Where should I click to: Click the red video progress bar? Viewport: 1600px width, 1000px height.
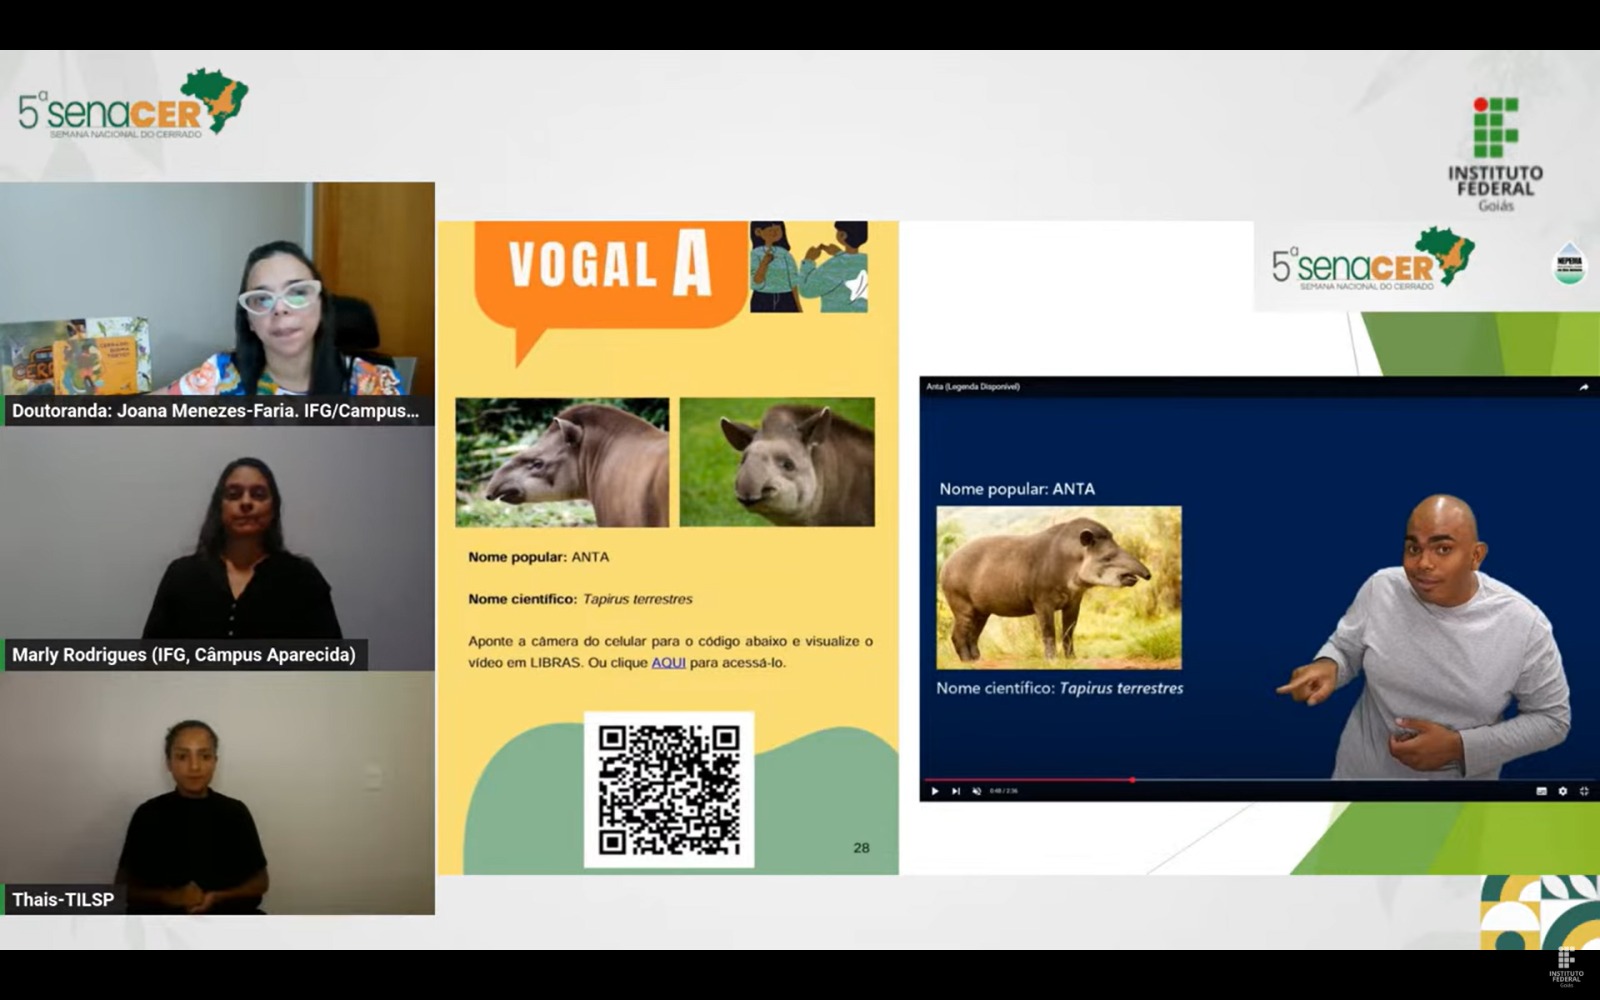click(1030, 779)
